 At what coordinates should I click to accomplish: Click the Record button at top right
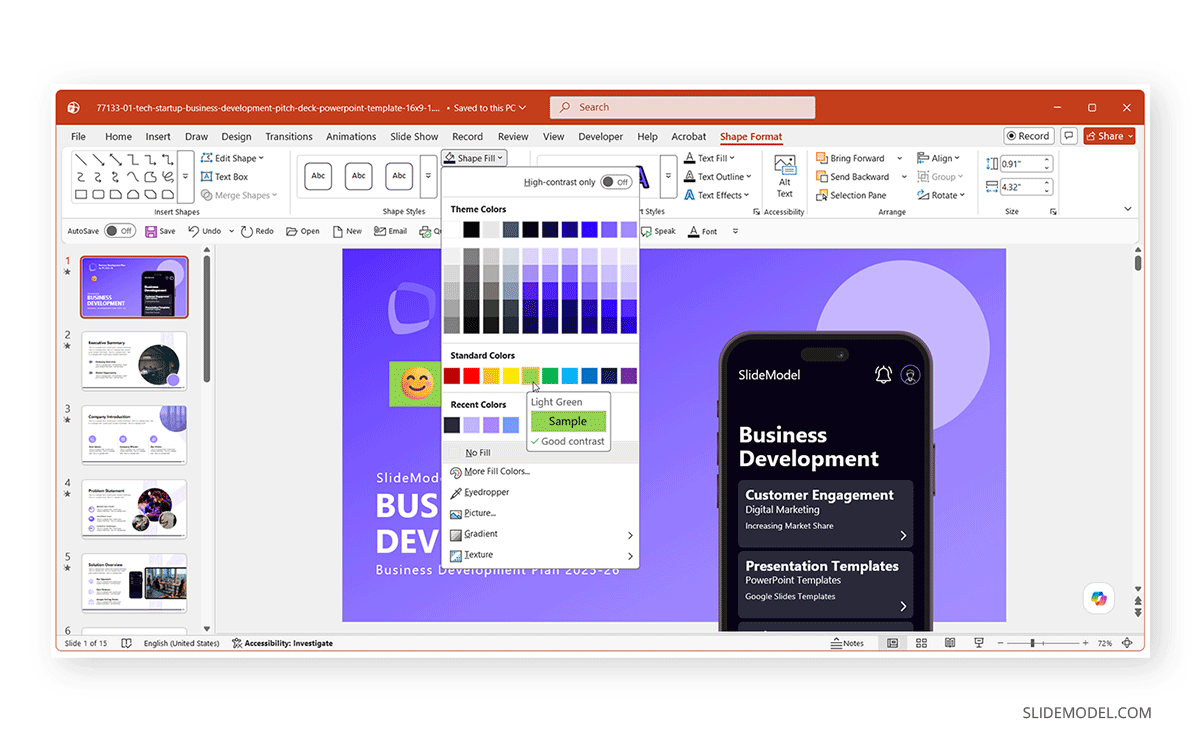tap(1029, 136)
